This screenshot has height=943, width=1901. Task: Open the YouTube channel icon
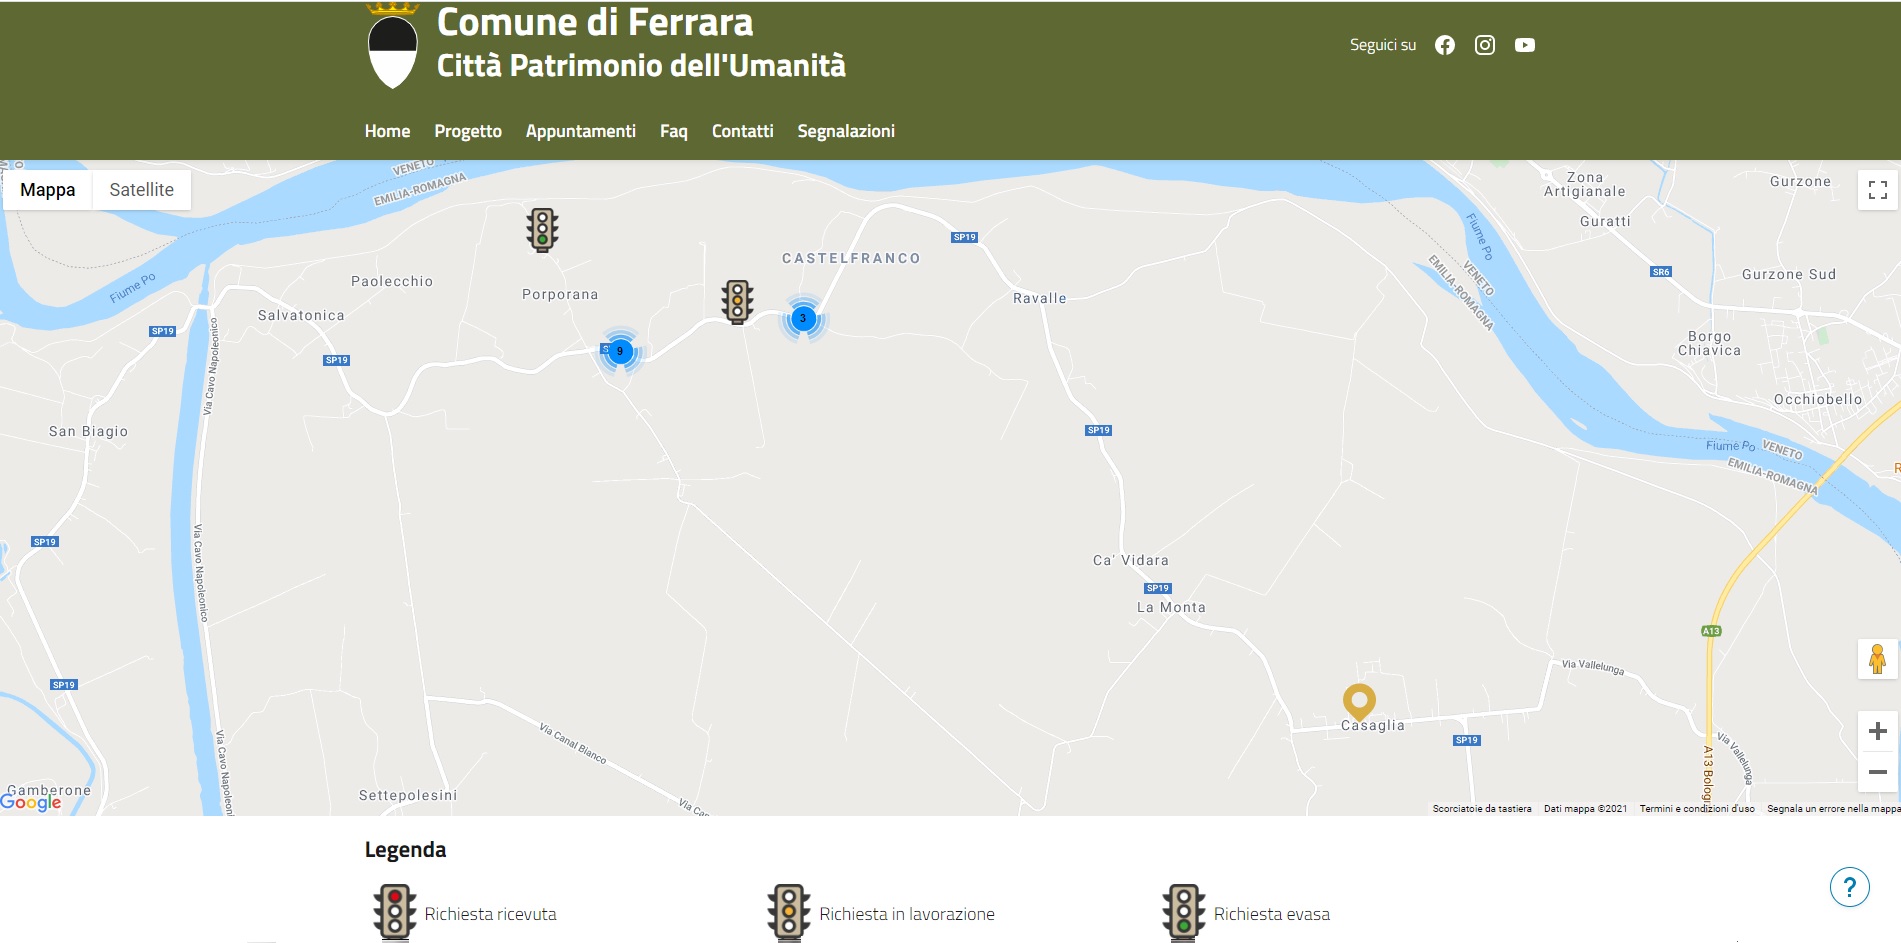coord(1525,45)
